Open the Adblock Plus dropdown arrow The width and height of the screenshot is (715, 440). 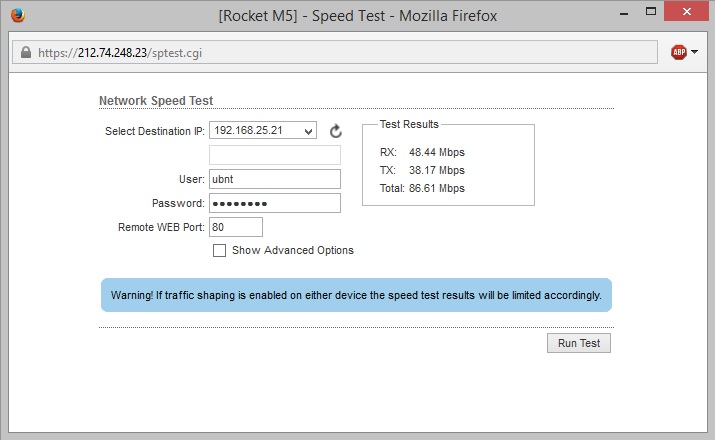694,52
